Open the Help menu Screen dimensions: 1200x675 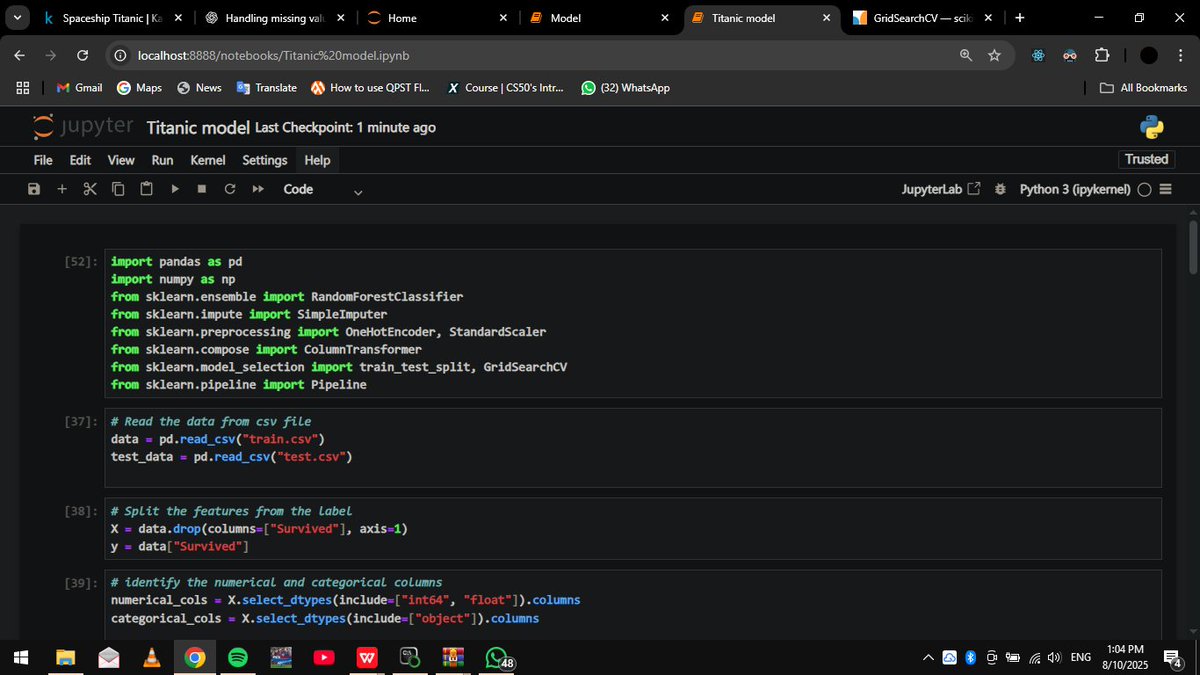pyautogui.click(x=317, y=160)
